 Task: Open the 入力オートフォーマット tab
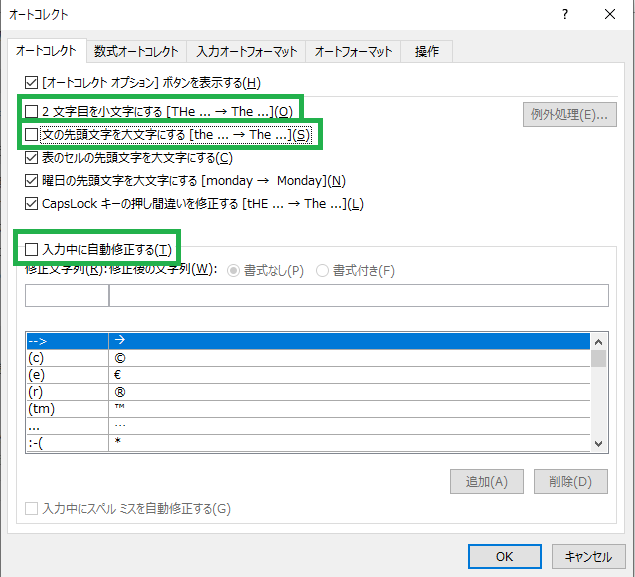(246, 51)
